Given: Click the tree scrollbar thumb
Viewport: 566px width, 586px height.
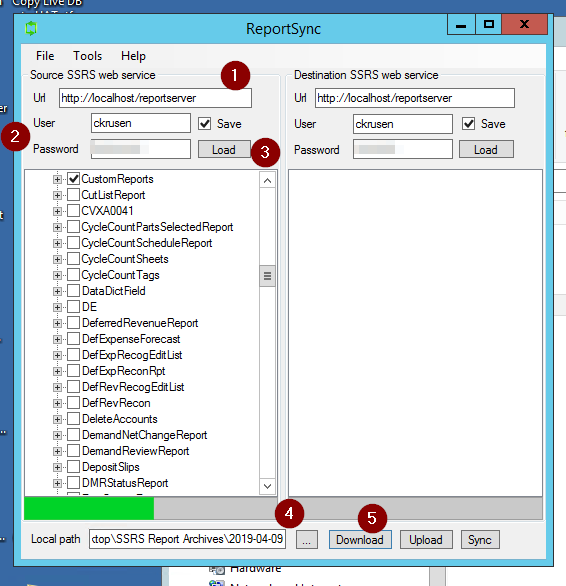Looking at the screenshot, I should coord(267,276).
